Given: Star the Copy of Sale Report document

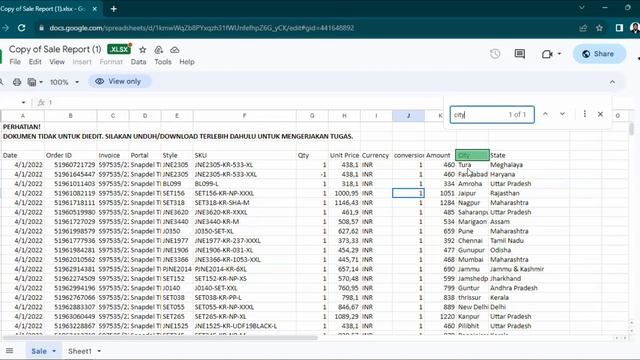Looking at the screenshot, I should point(142,50).
